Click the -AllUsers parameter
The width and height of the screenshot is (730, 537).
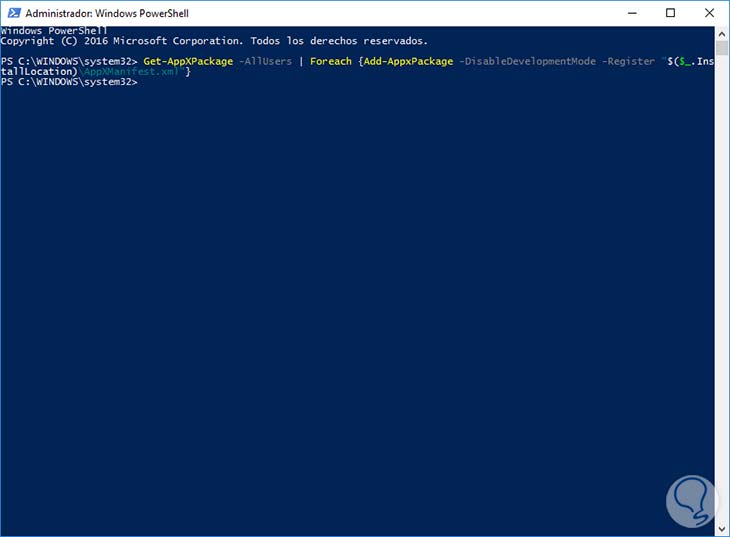tap(265, 61)
